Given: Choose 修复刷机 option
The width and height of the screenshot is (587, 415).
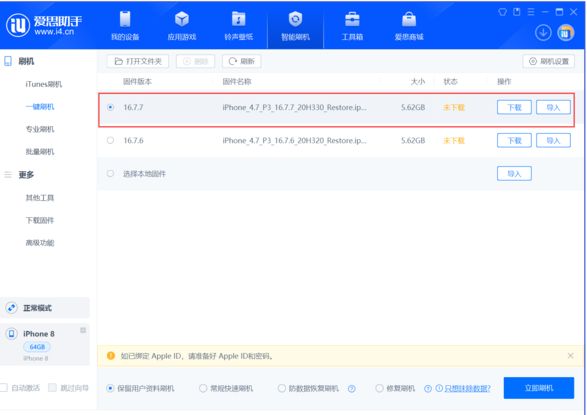Looking at the screenshot, I should (x=395, y=388).
